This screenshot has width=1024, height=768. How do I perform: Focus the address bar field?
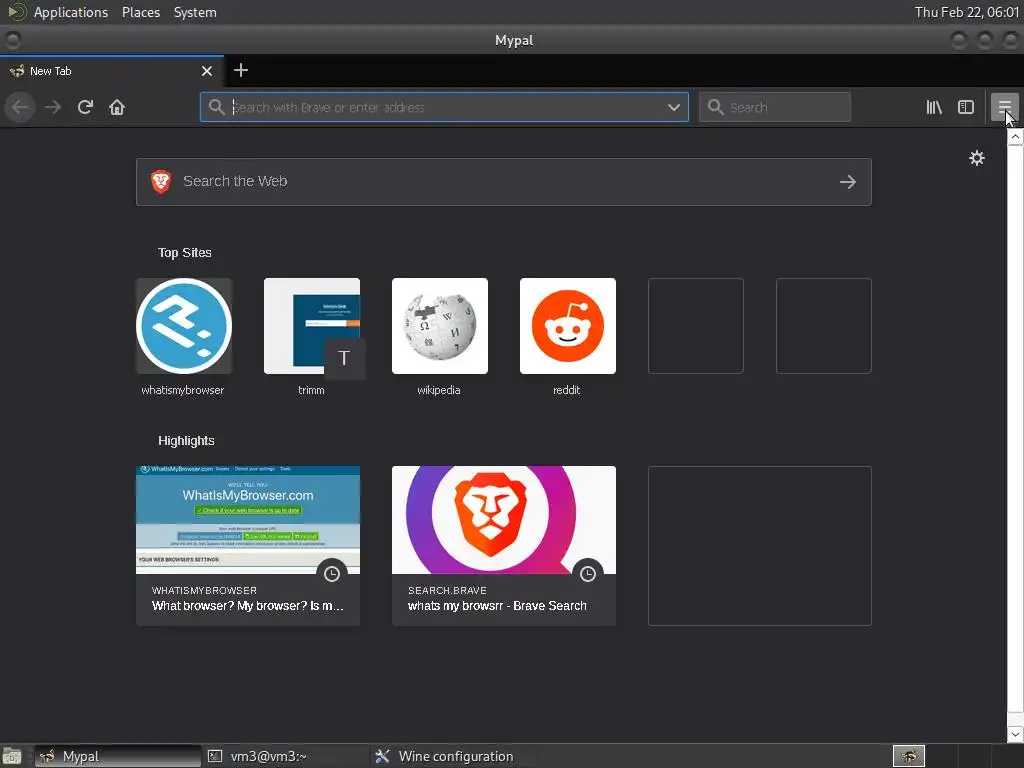(444, 107)
